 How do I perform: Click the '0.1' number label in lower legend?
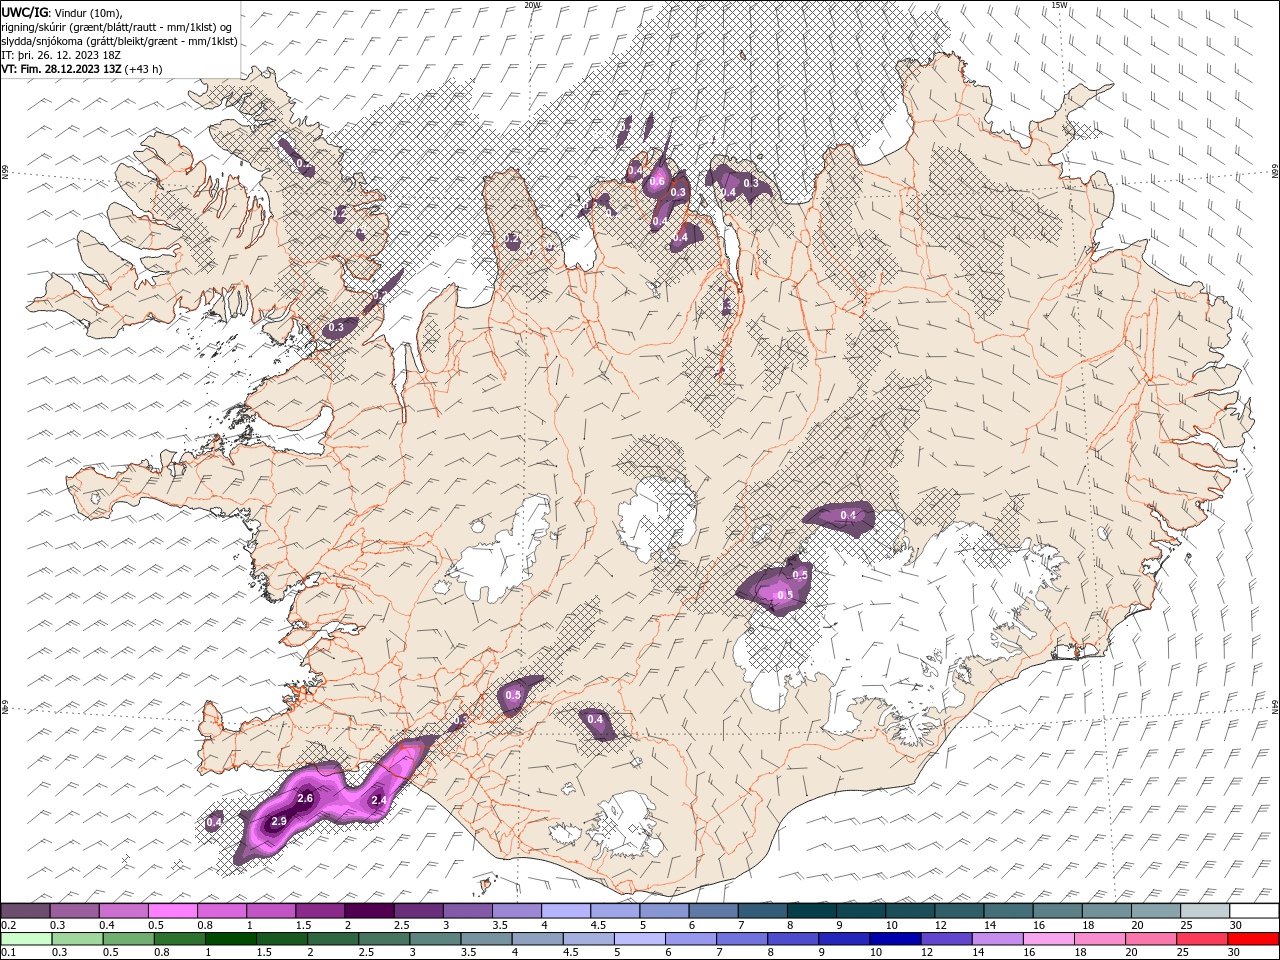pyautogui.click(x=8, y=952)
